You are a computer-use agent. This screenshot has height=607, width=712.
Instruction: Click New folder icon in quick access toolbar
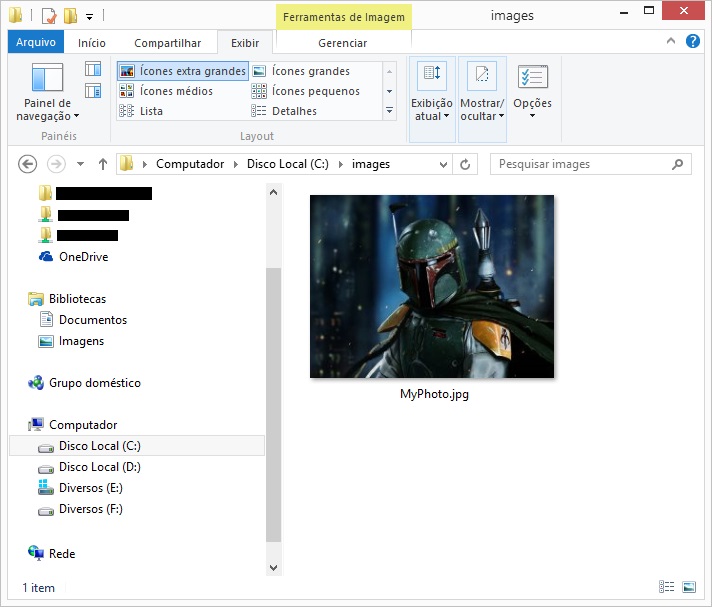click(70, 16)
